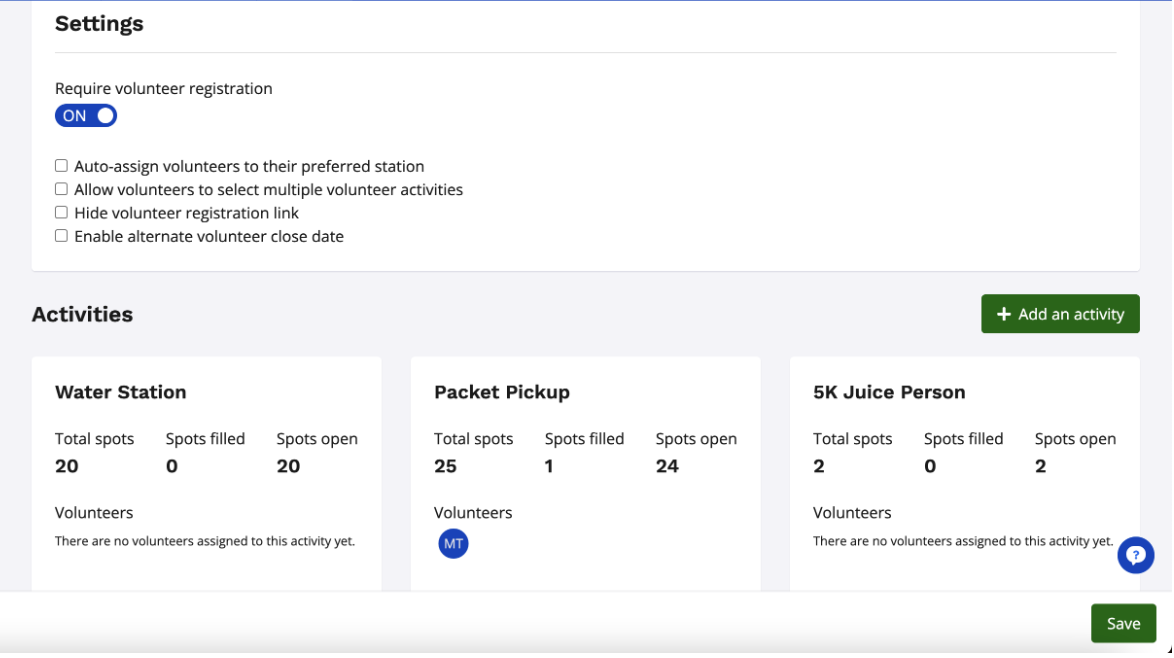
Task: Click Packet Pickup spots filled count
Action: [549, 466]
